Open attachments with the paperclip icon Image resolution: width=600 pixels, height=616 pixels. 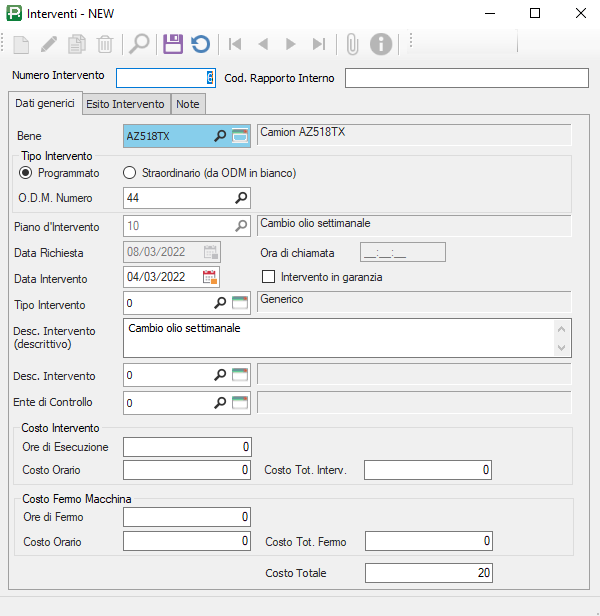point(352,43)
